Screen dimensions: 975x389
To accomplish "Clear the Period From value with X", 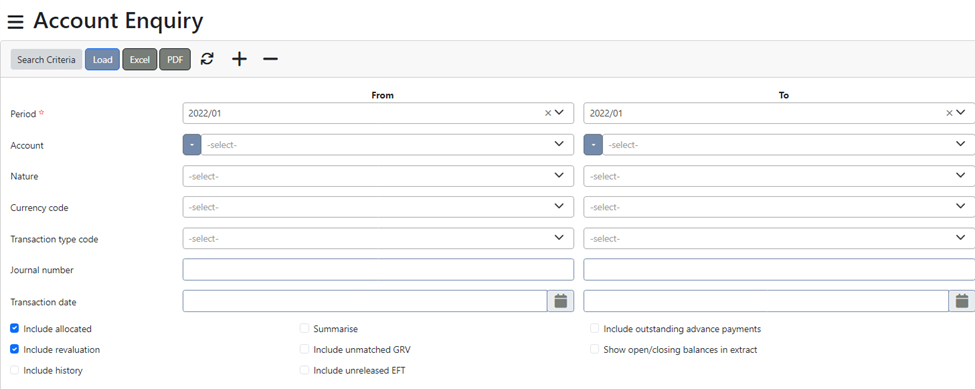I will click(548, 113).
